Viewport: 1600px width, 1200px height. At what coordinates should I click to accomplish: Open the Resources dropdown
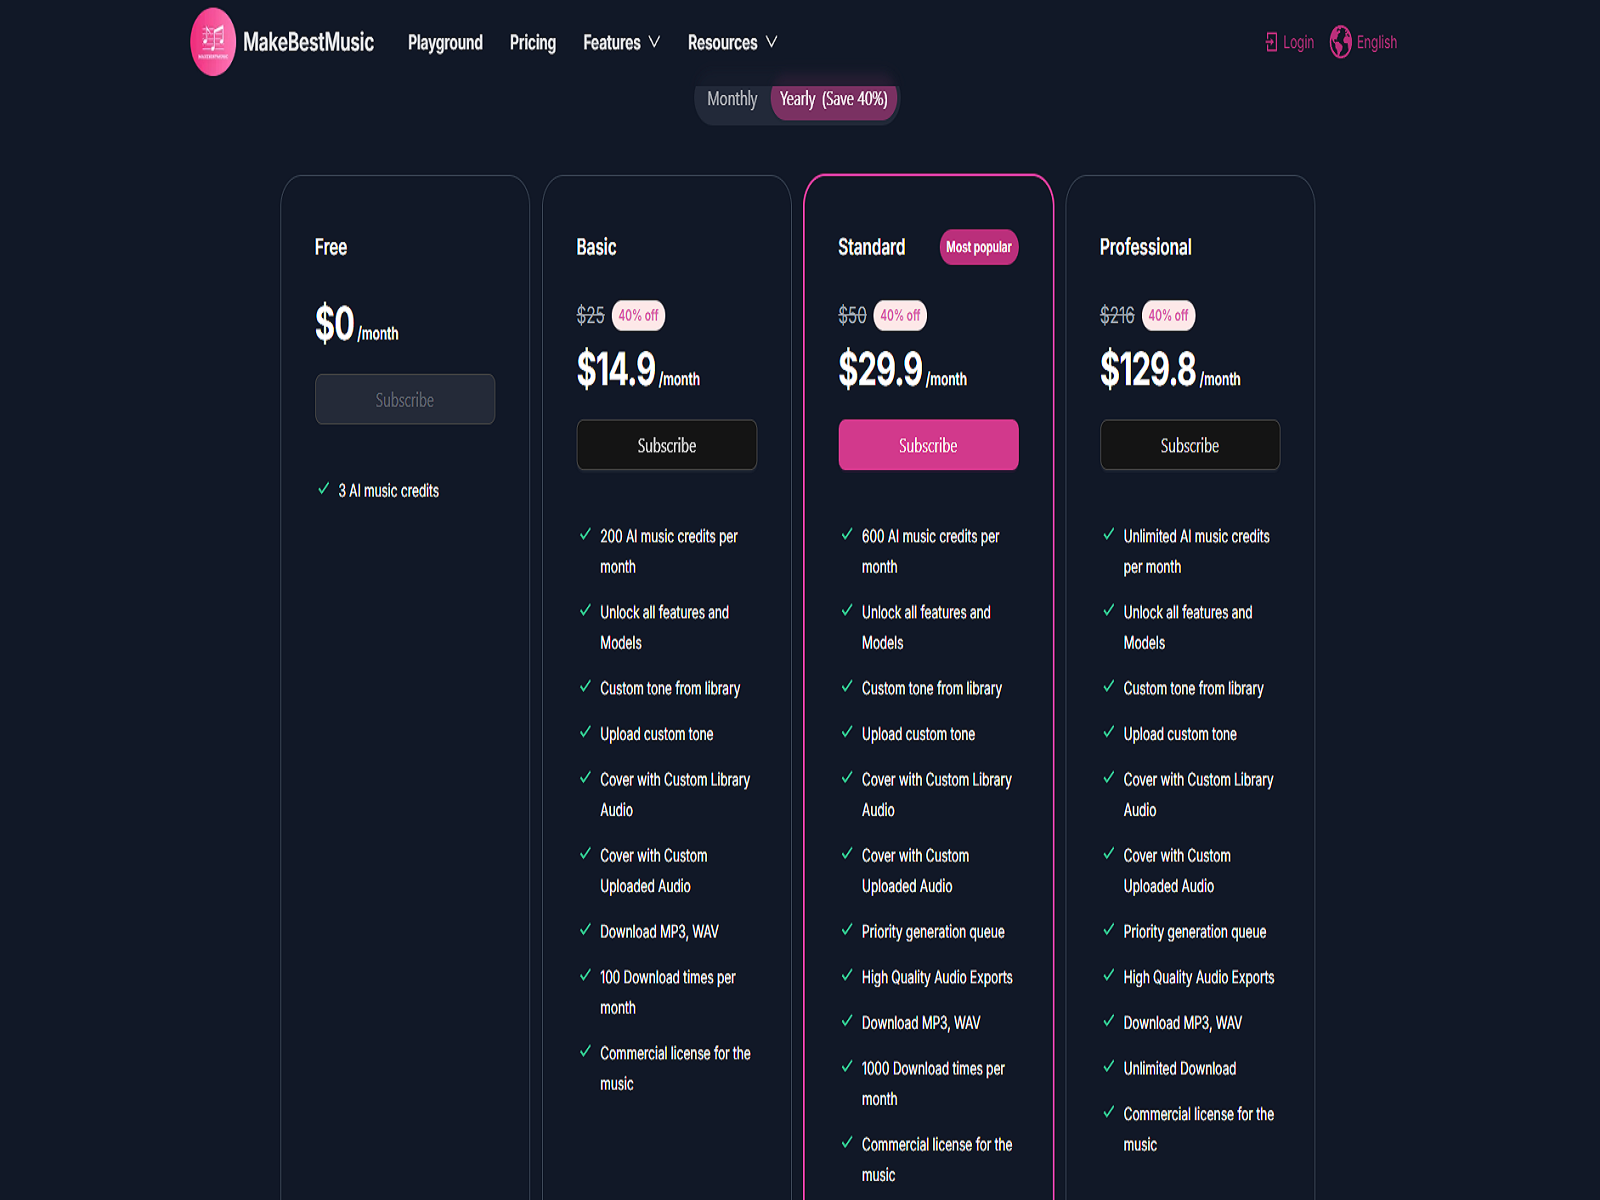(x=732, y=42)
